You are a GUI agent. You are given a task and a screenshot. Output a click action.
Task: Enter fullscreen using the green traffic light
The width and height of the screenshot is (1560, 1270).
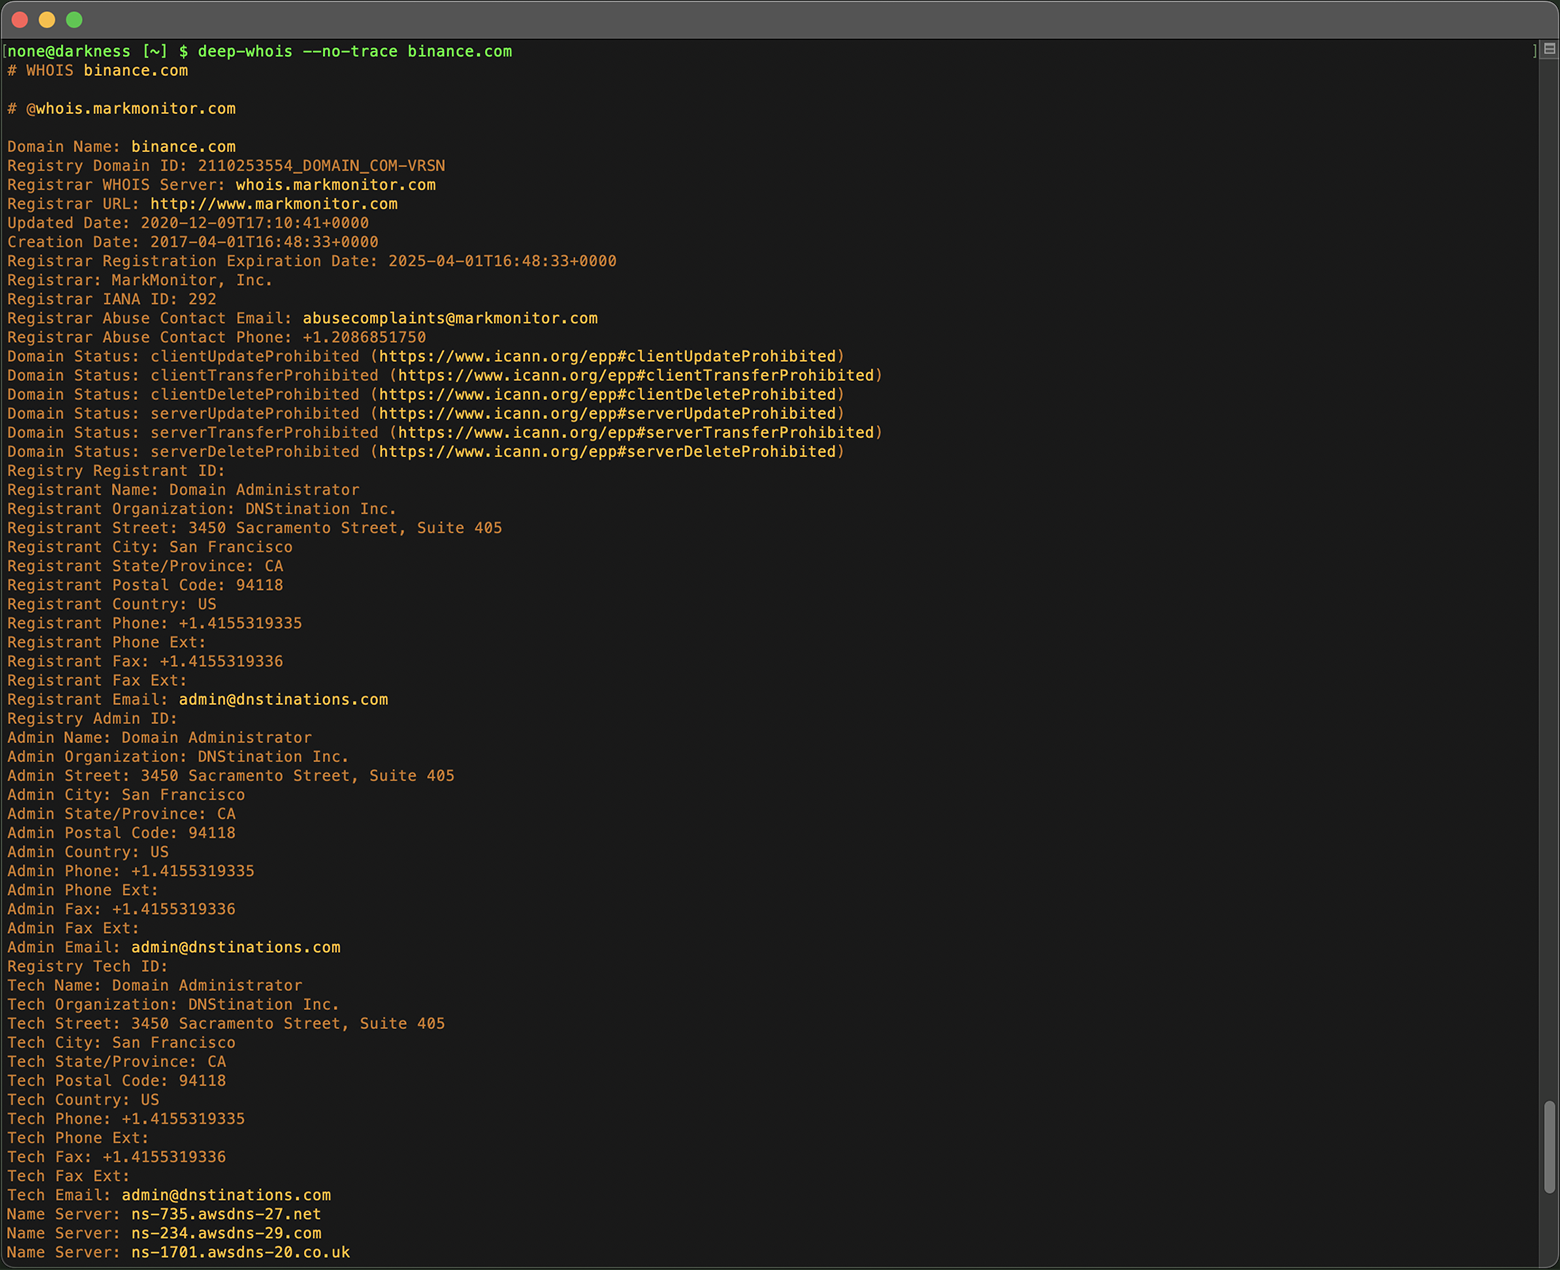tap(74, 18)
